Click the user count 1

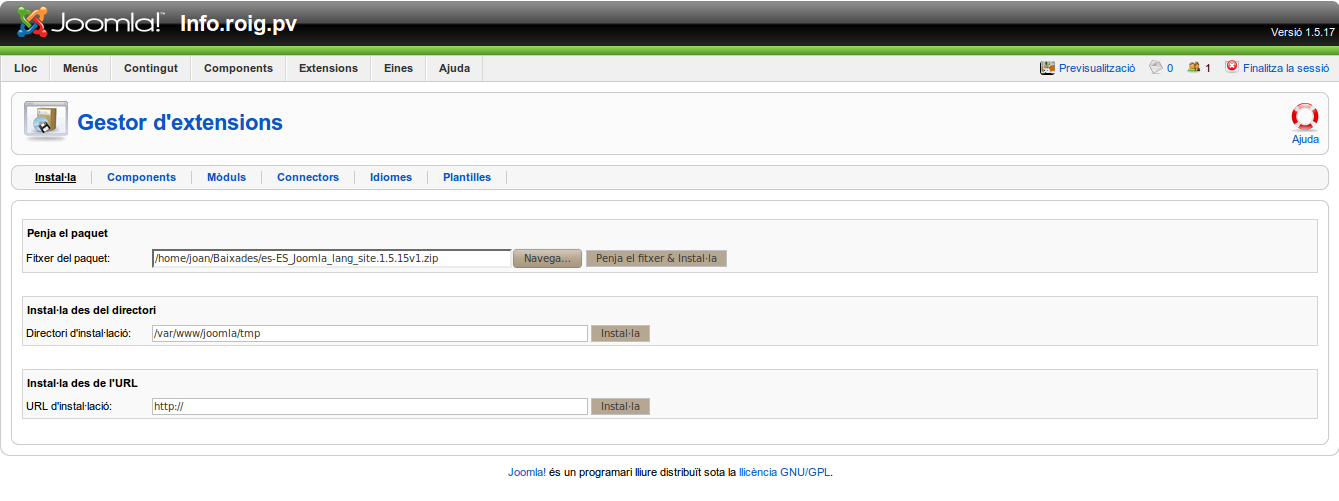[x=1207, y=68]
